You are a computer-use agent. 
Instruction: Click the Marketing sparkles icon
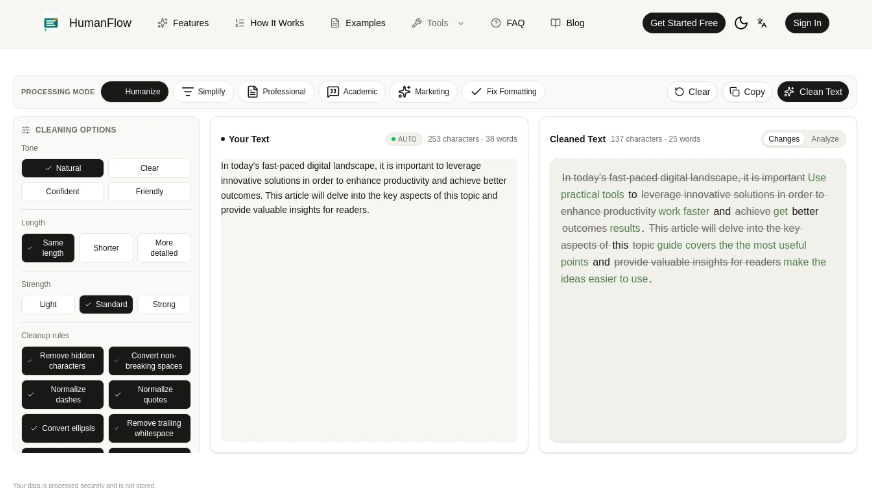404,92
